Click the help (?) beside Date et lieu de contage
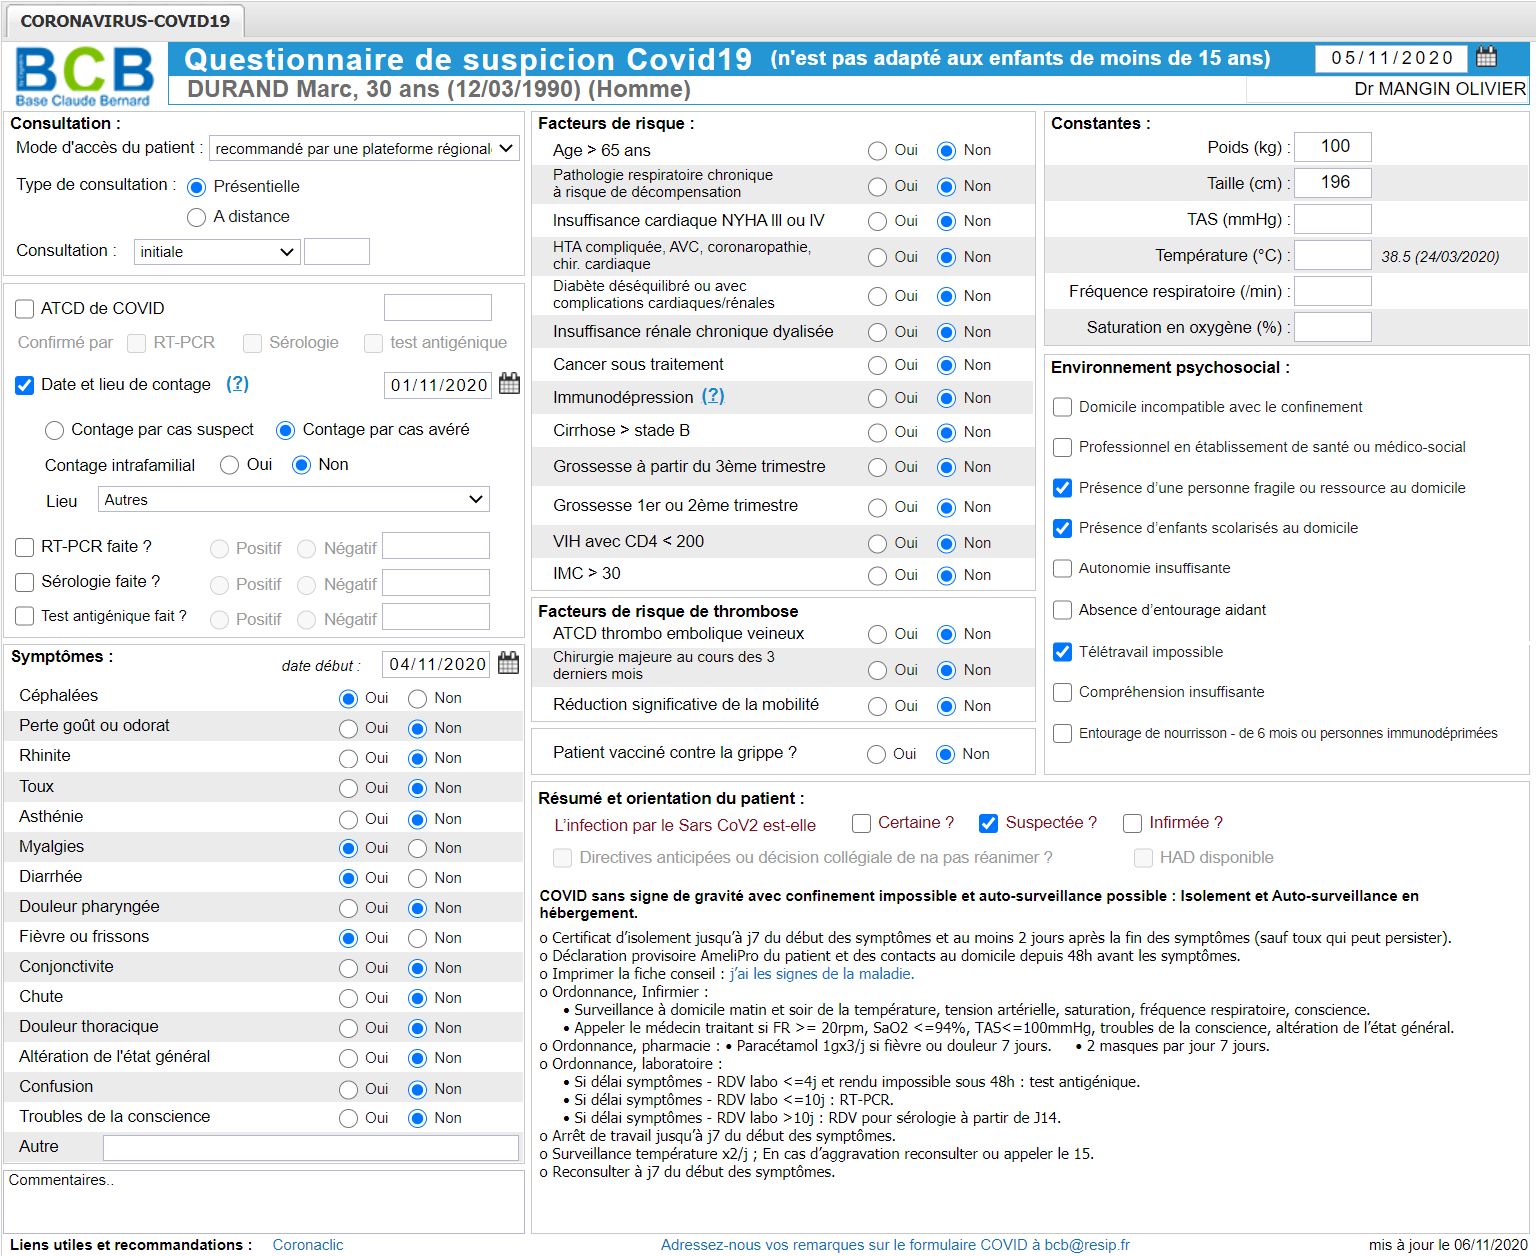 click(237, 384)
